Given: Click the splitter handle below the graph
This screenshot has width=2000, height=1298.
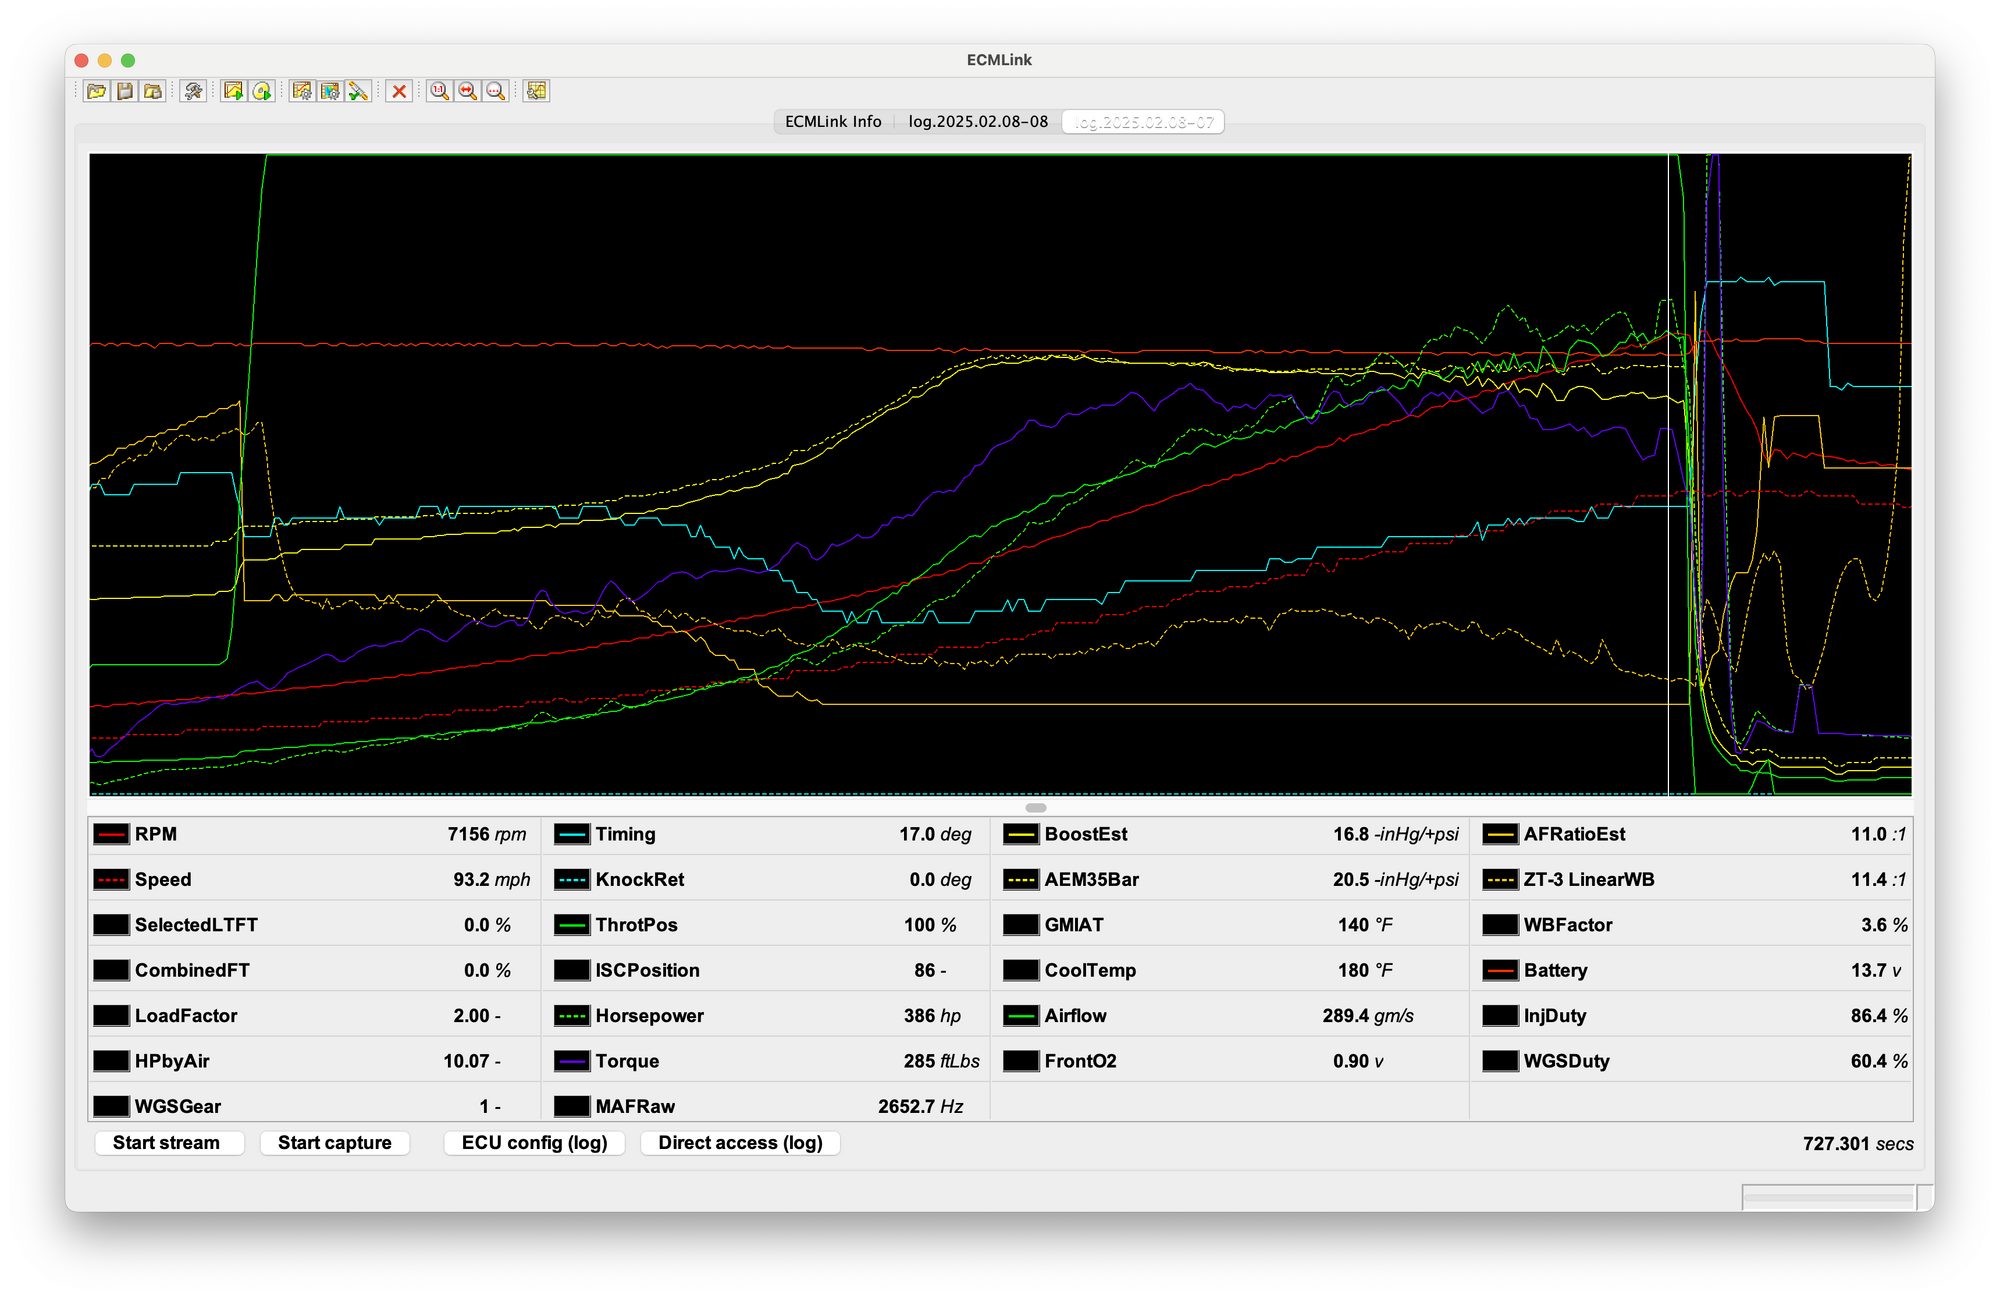Looking at the screenshot, I should click(1036, 807).
